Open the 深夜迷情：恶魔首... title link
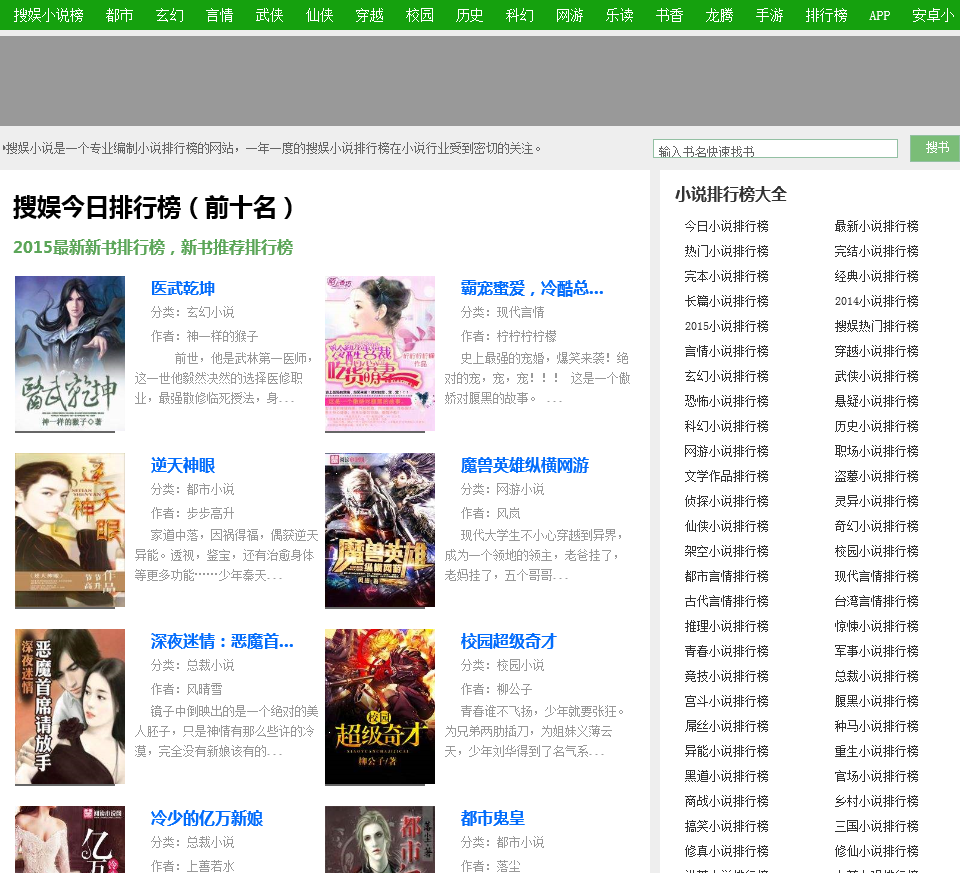 pyautogui.click(x=222, y=642)
